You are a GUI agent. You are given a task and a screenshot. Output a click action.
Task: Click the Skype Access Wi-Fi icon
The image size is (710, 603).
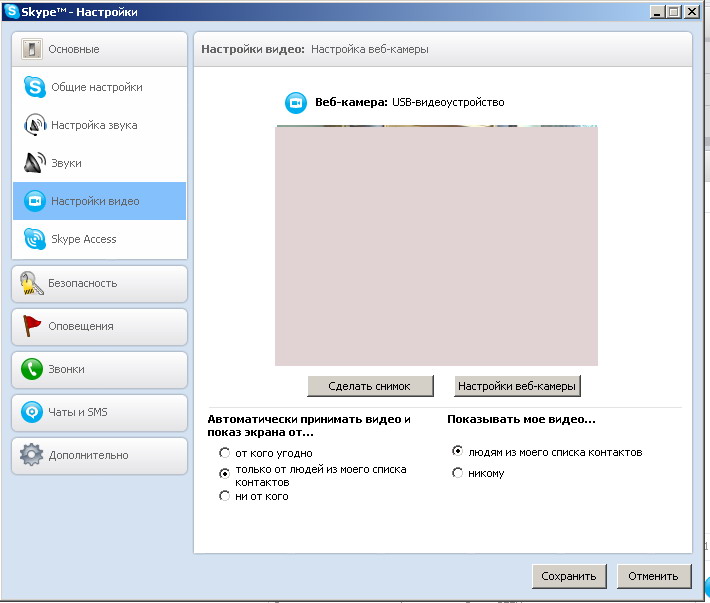click(35, 239)
